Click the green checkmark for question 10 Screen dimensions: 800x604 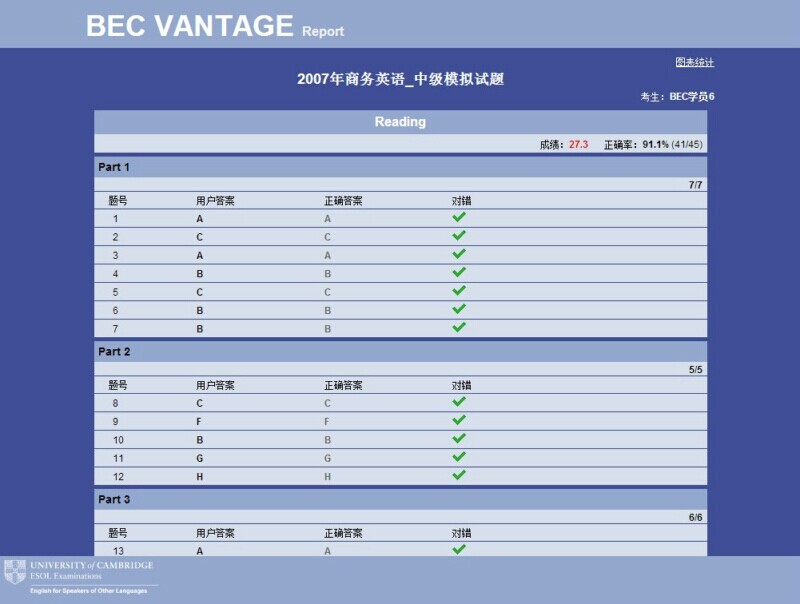click(459, 439)
